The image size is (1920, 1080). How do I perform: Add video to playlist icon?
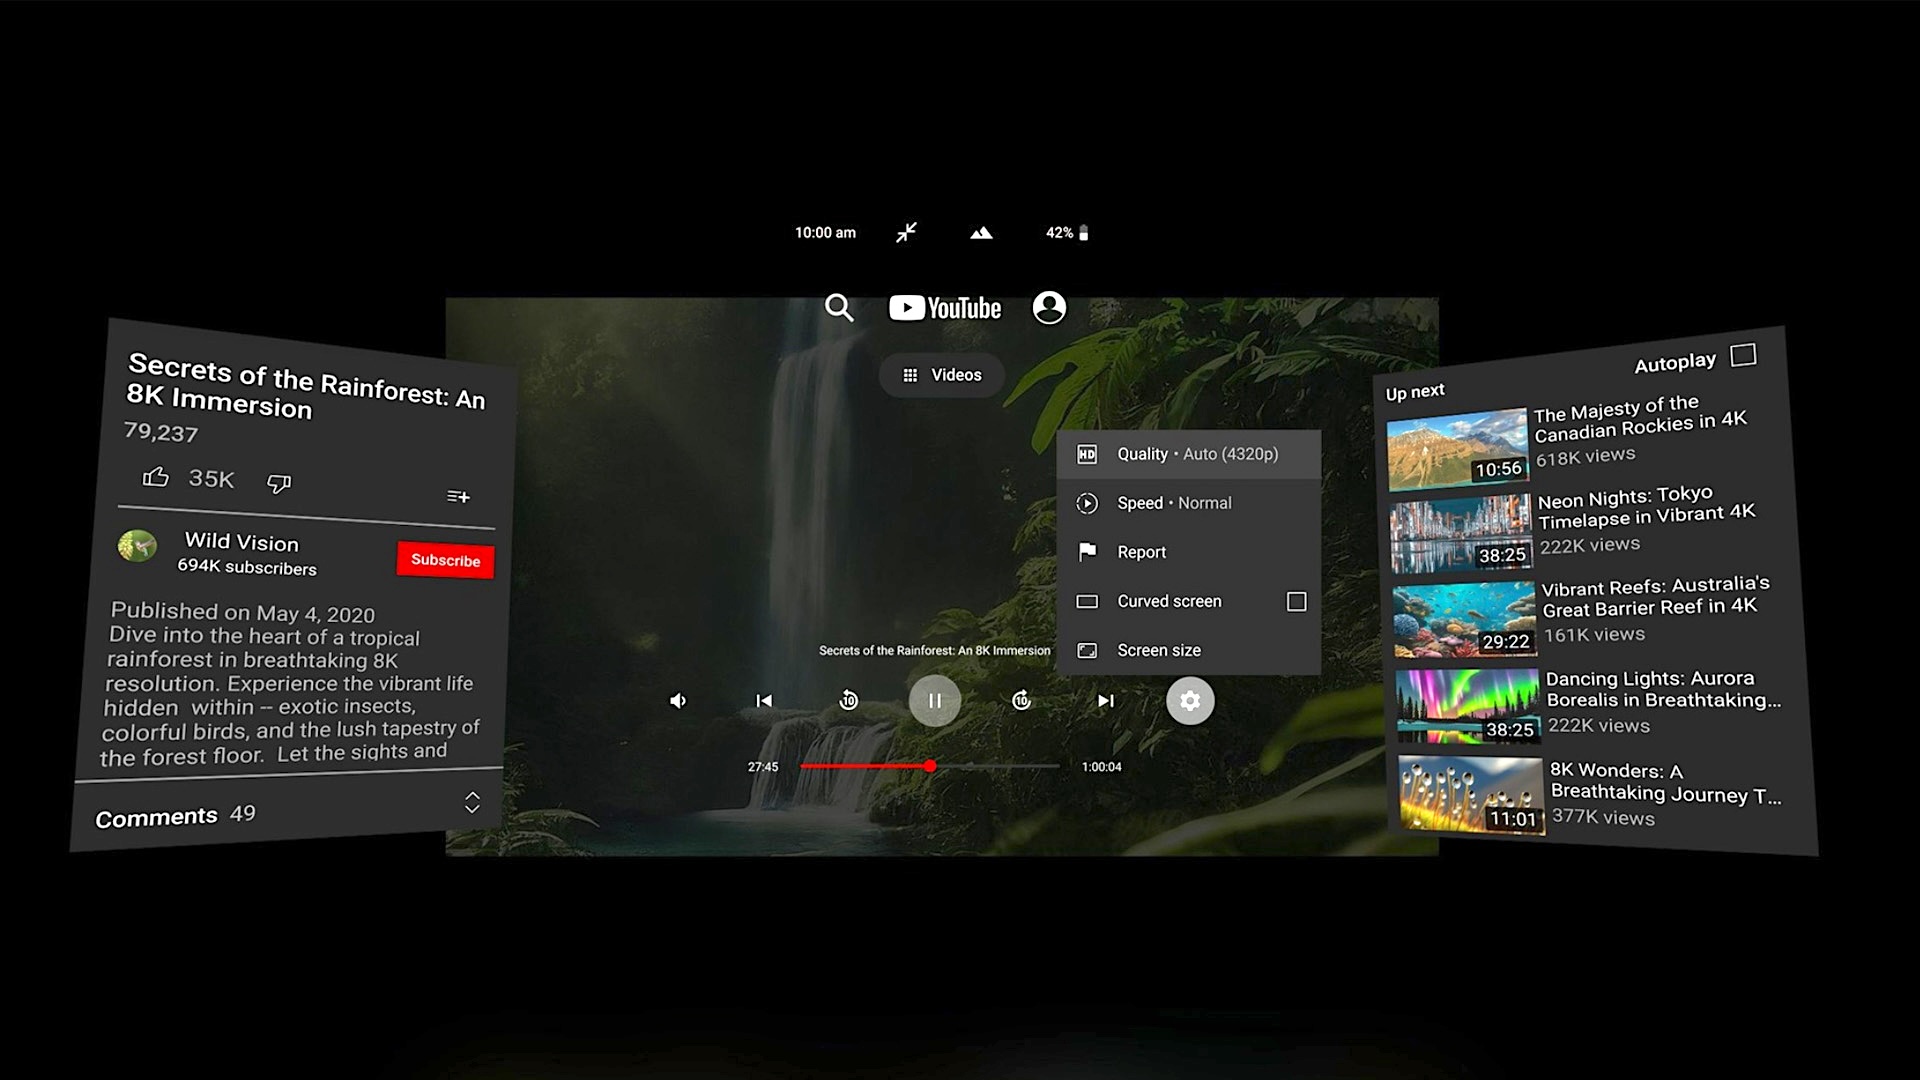click(458, 496)
